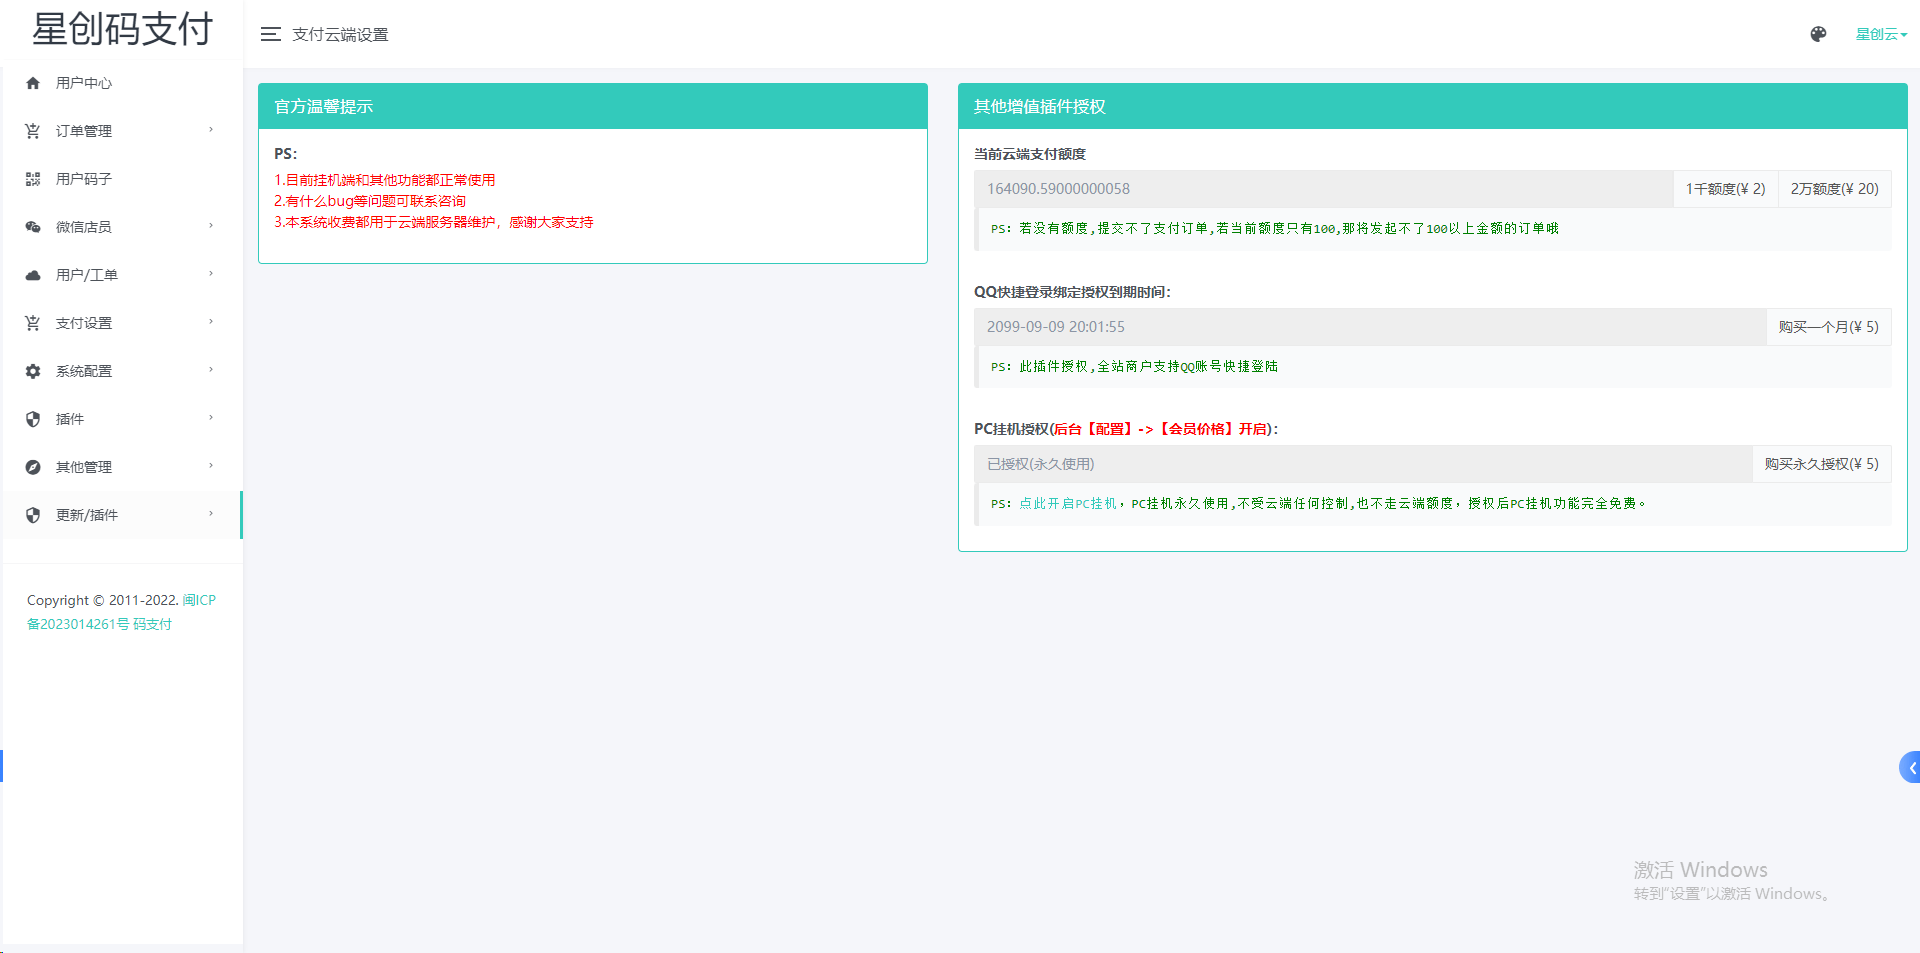This screenshot has width=1920, height=953.
Task: Click the cloud payment quota field
Action: tap(1322, 189)
